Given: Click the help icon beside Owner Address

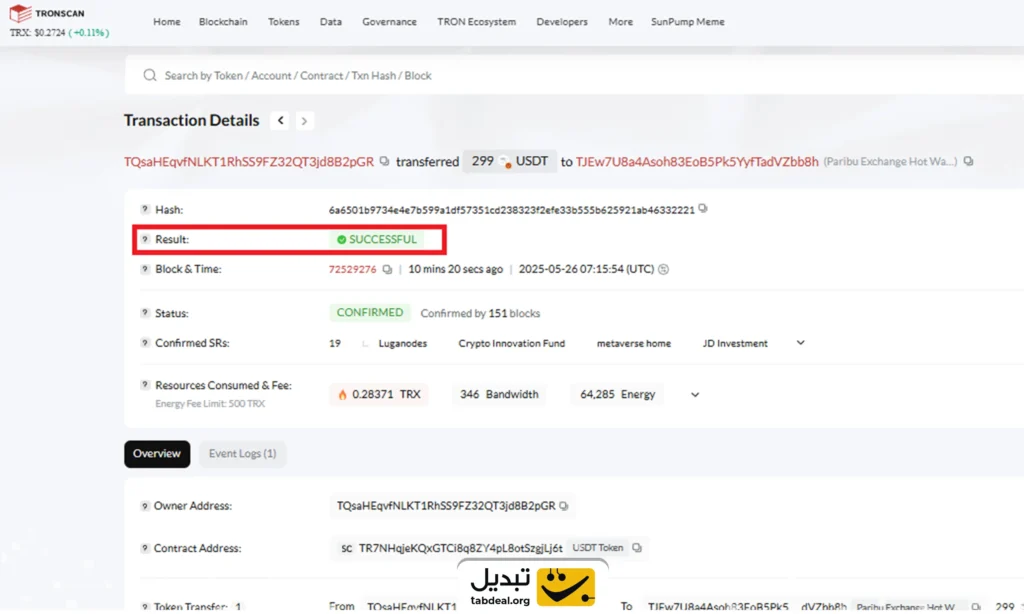Looking at the screenshot, I should point(145,506).
